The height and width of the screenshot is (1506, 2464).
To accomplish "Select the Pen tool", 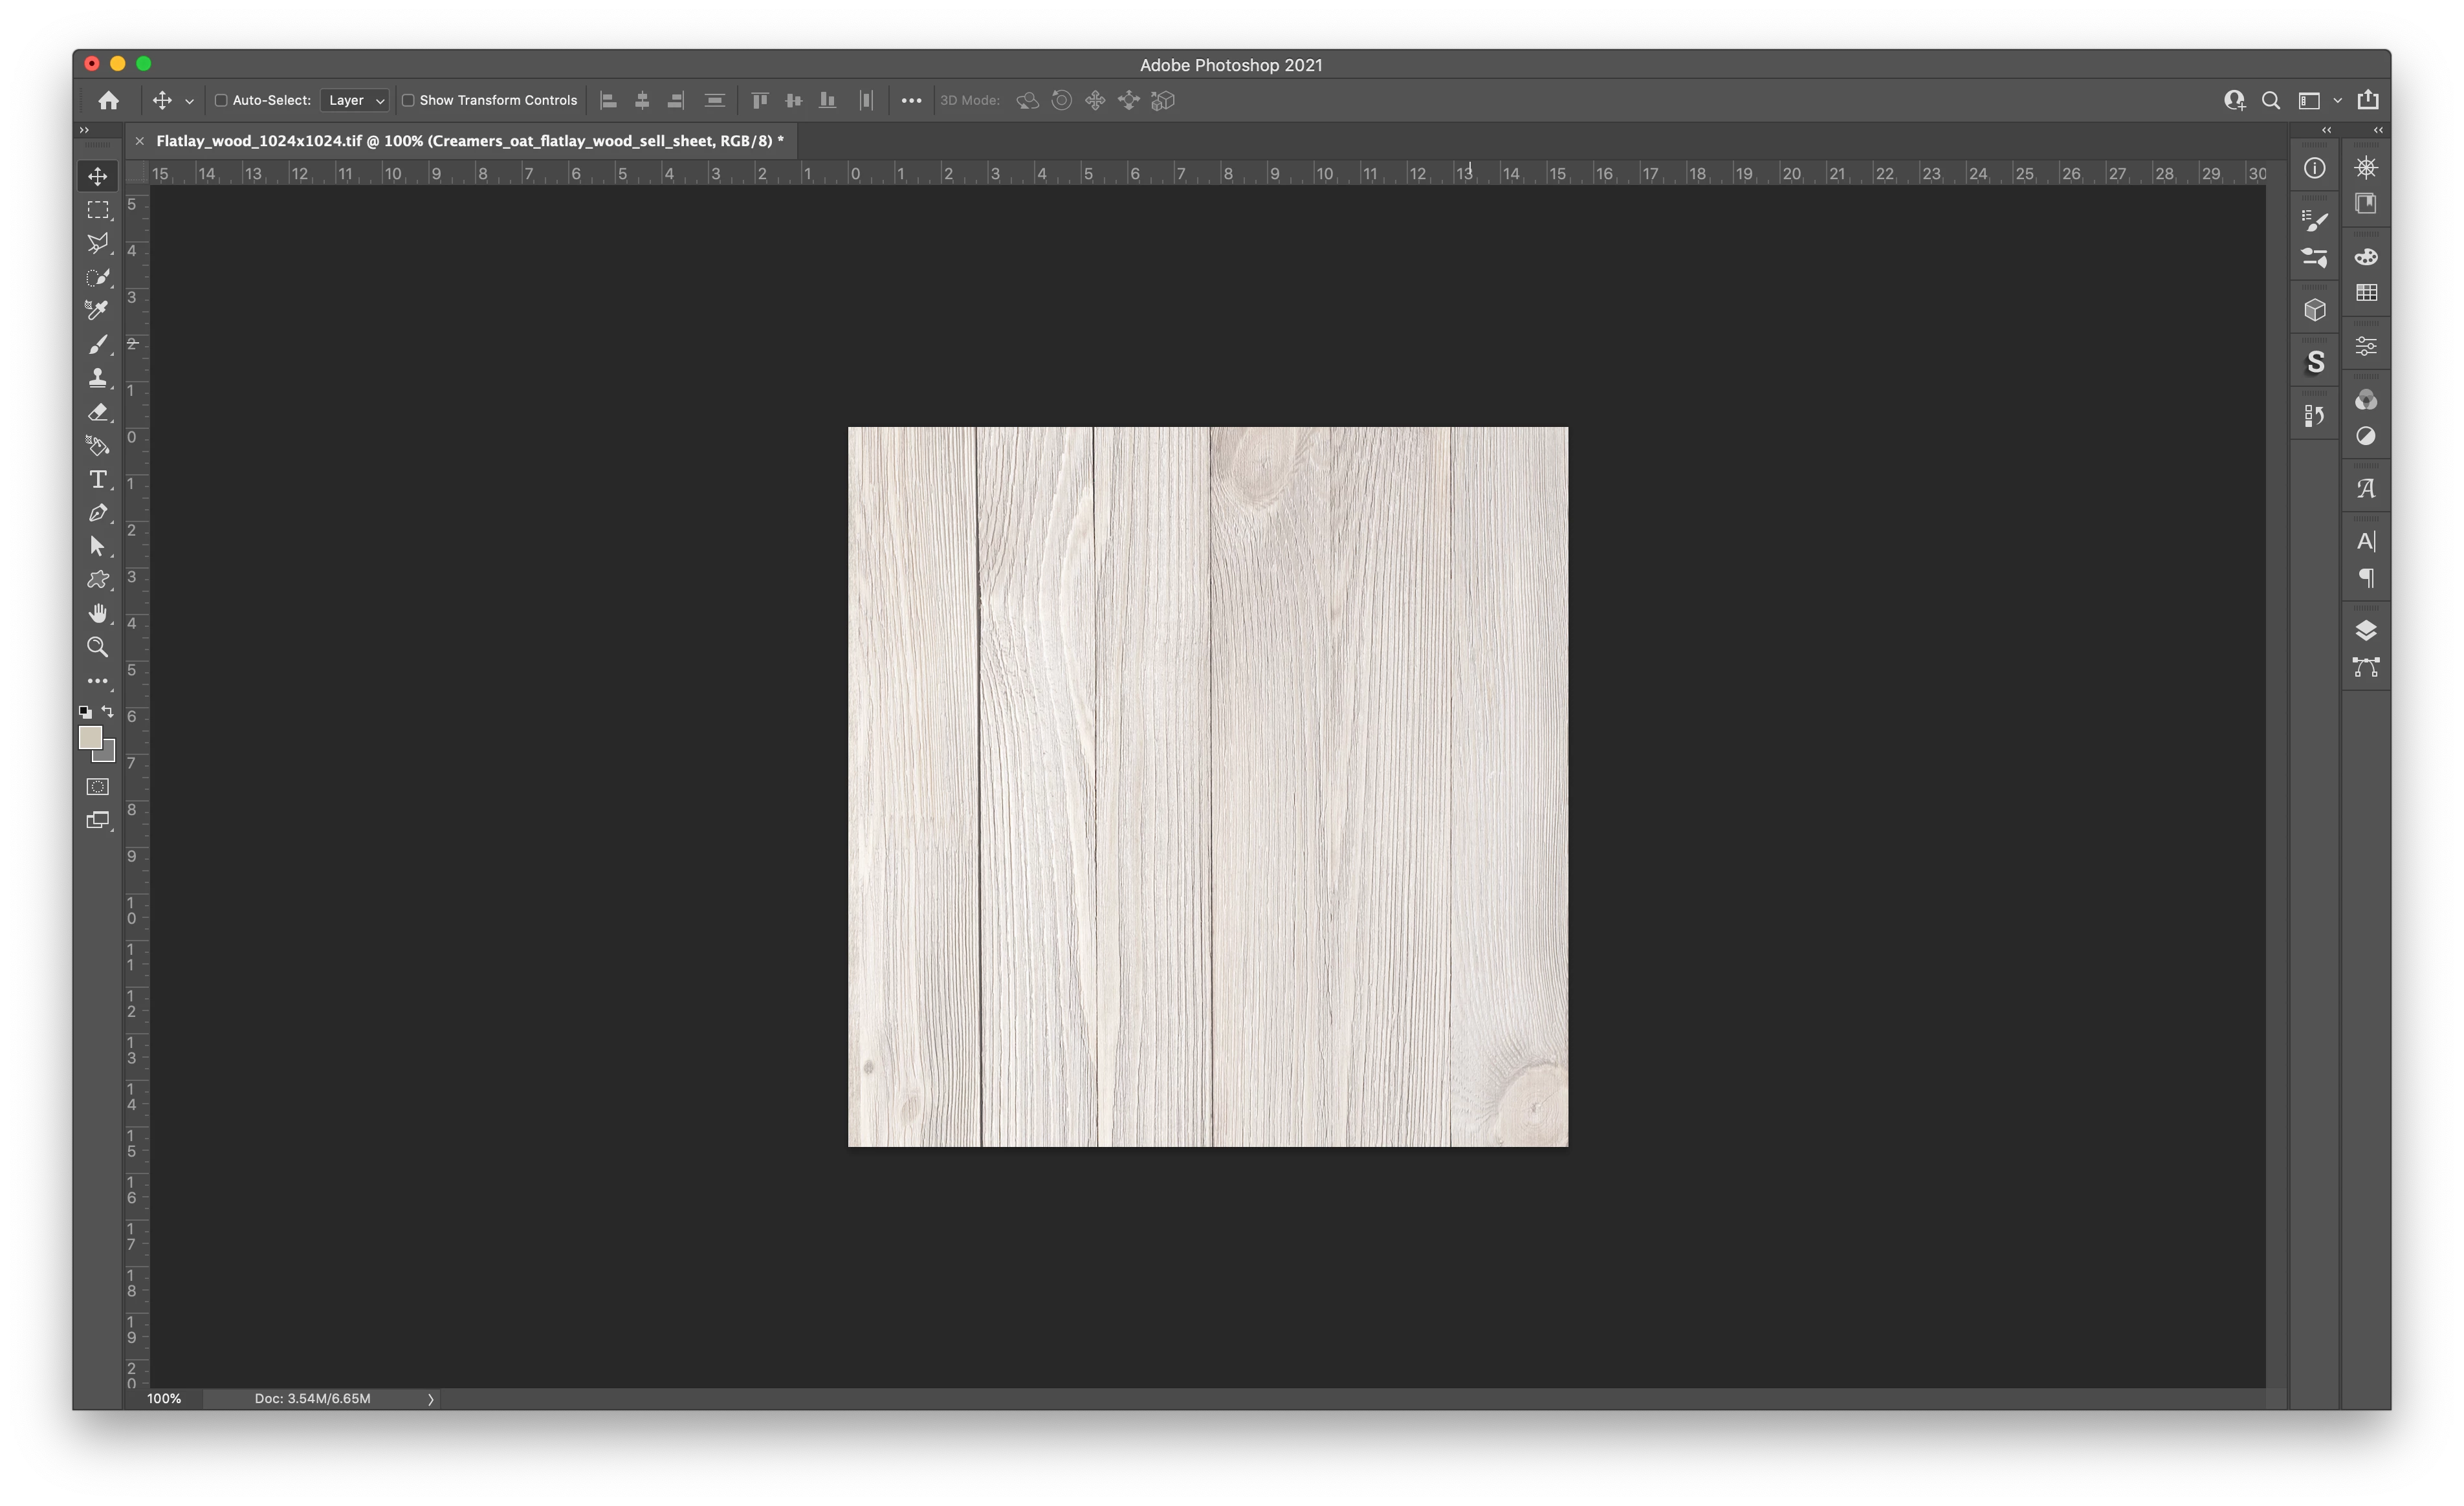I will 97,513.
